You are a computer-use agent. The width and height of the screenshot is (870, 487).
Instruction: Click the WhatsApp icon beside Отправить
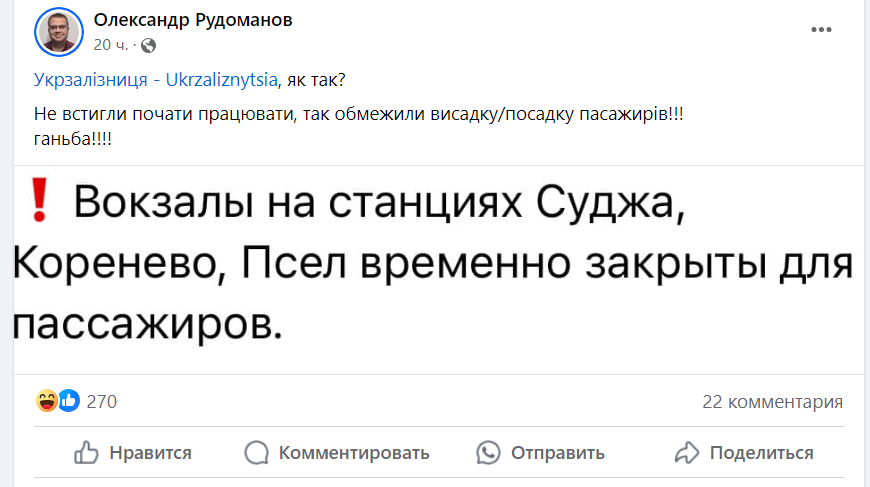click(x=488, y=453)
